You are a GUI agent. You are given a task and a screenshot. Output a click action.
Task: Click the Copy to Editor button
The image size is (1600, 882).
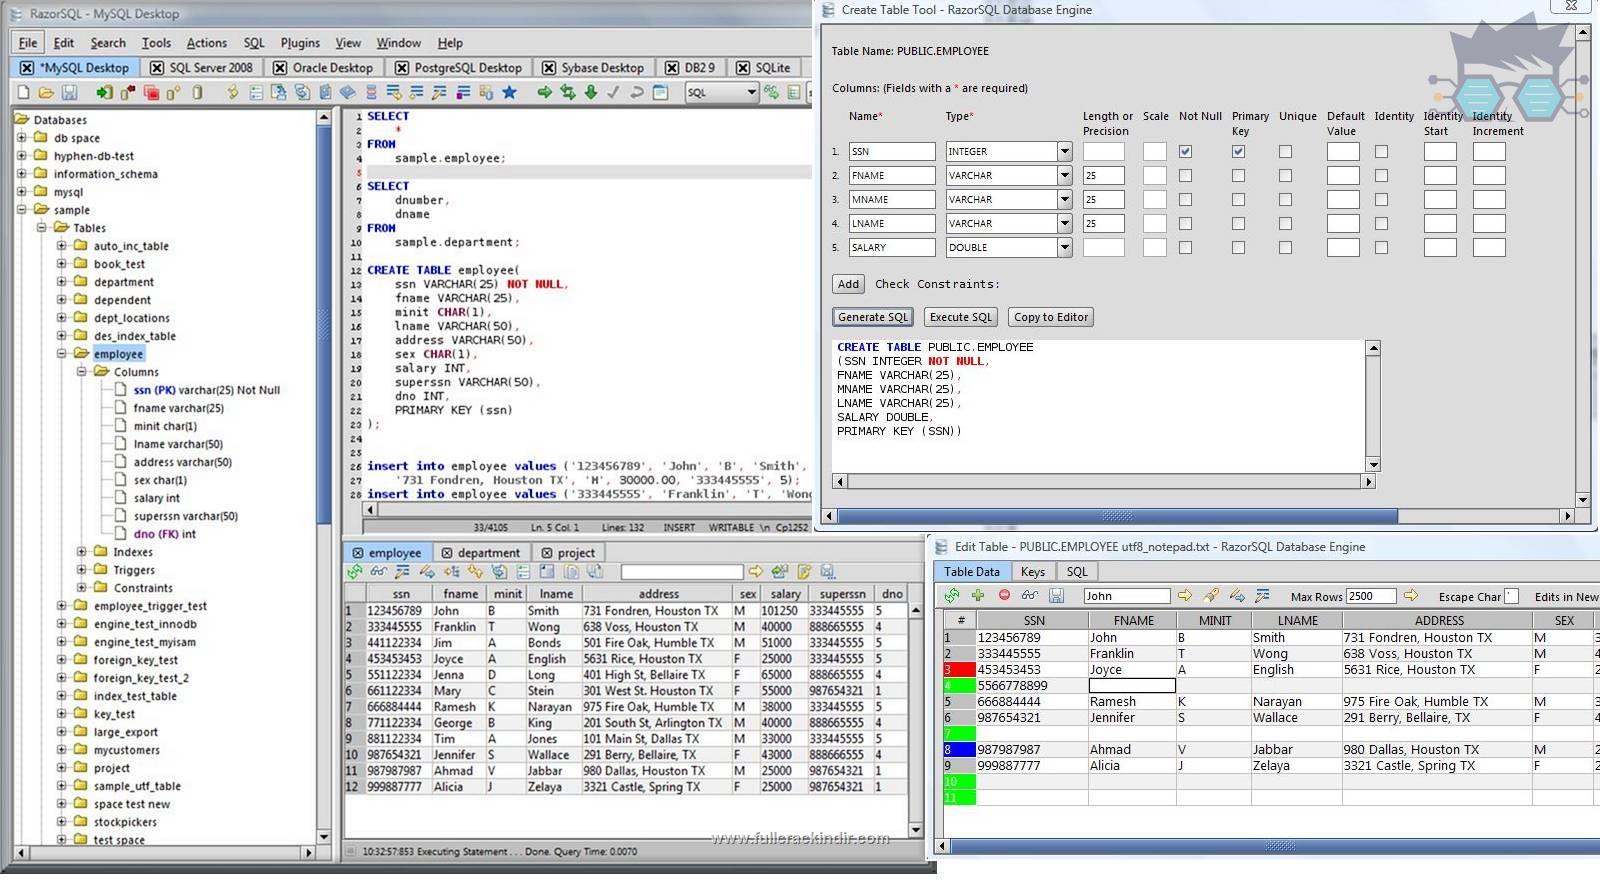pyautogui.click(x=1051, y=317)
